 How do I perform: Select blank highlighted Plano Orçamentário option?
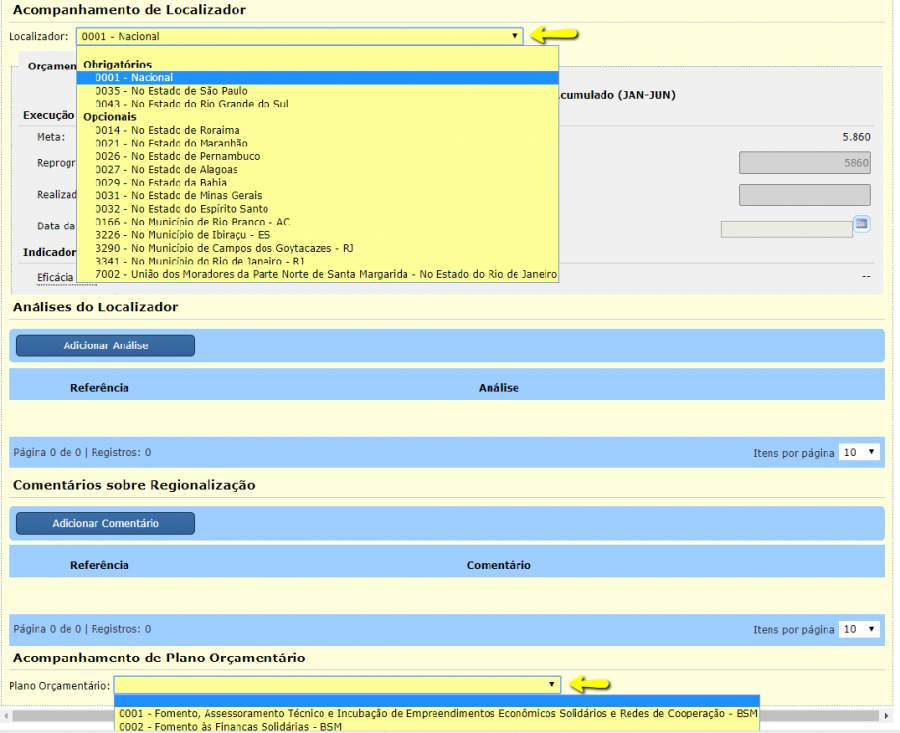tap(437, 701)
